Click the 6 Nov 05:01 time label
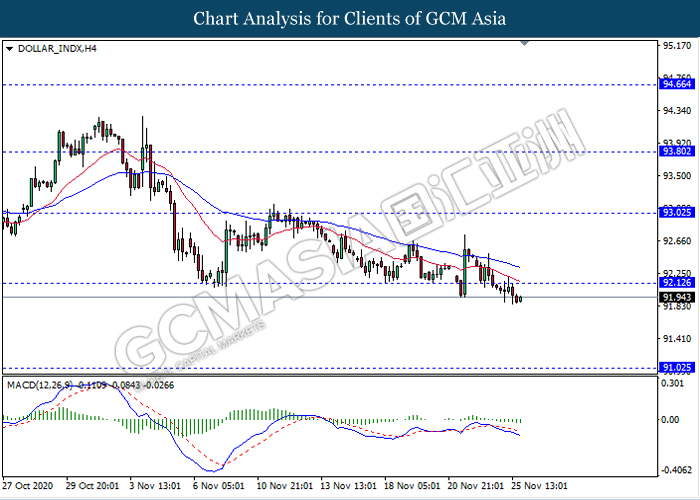 pyautogui.click(x=219, y=485)
